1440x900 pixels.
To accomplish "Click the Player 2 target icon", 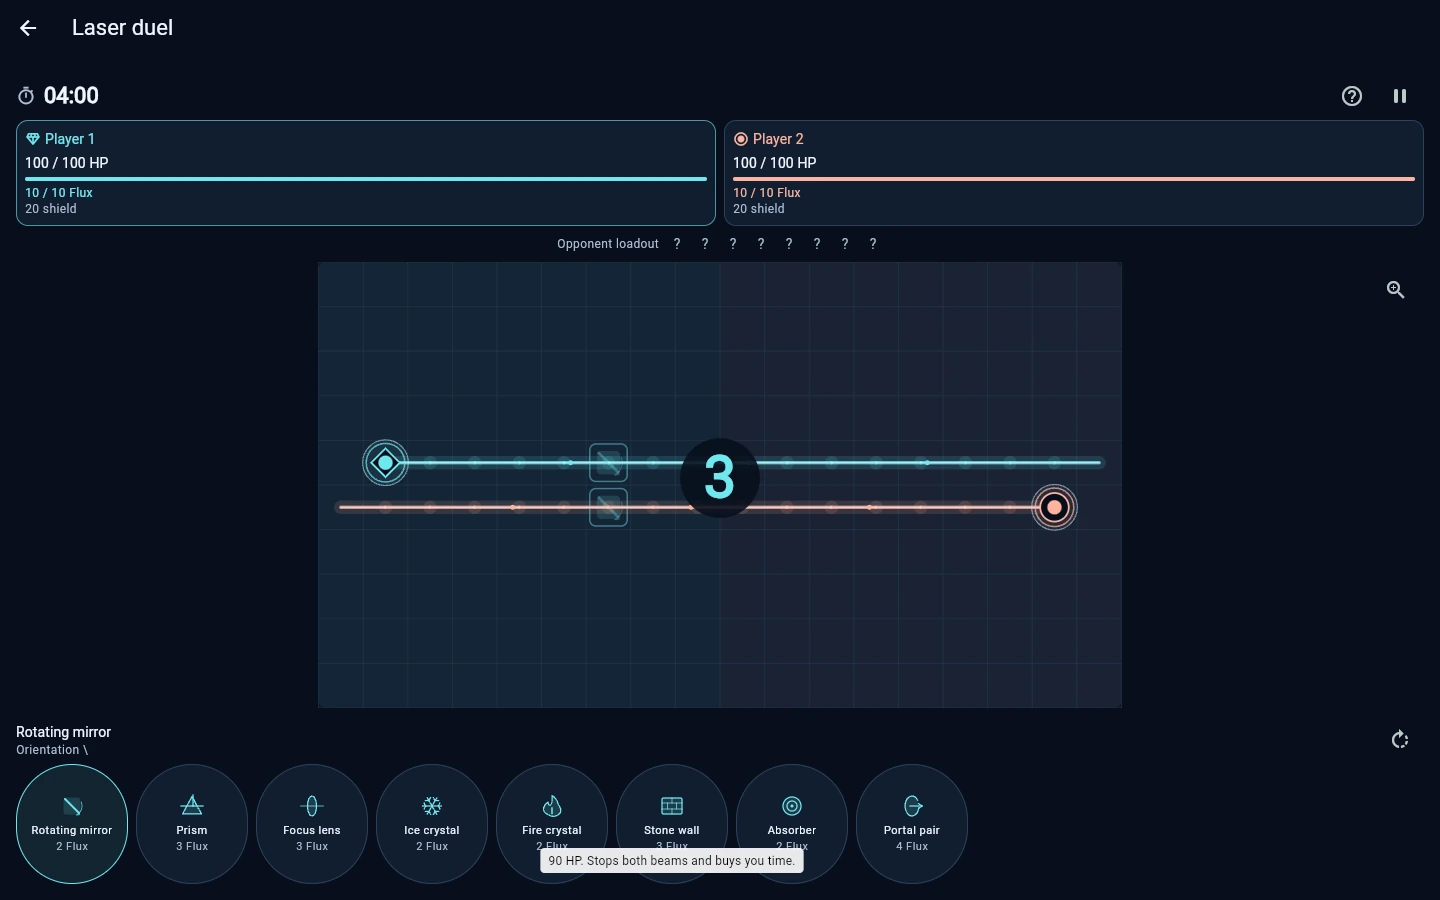I will pyautogui.click(x=741, y=139).
